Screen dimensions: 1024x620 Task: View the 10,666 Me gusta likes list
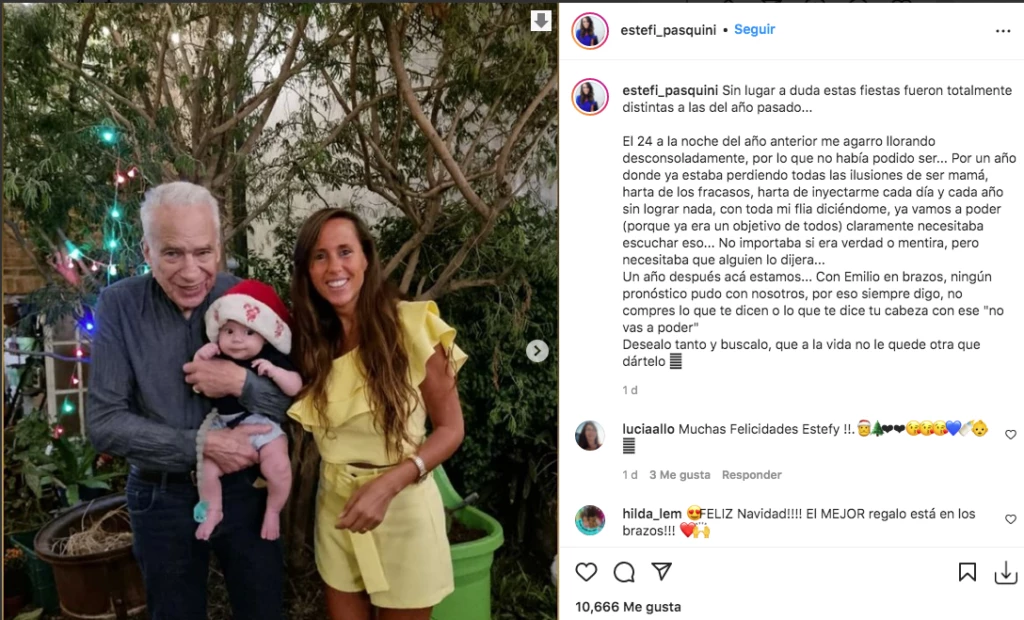coord(628,607)
